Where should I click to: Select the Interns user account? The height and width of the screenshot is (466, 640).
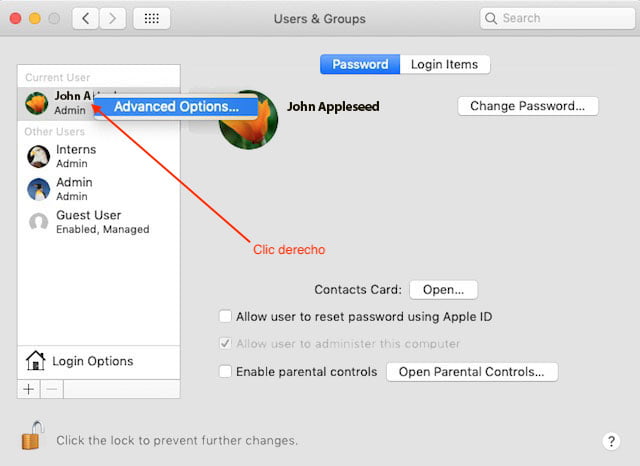[x=76, y=155]
